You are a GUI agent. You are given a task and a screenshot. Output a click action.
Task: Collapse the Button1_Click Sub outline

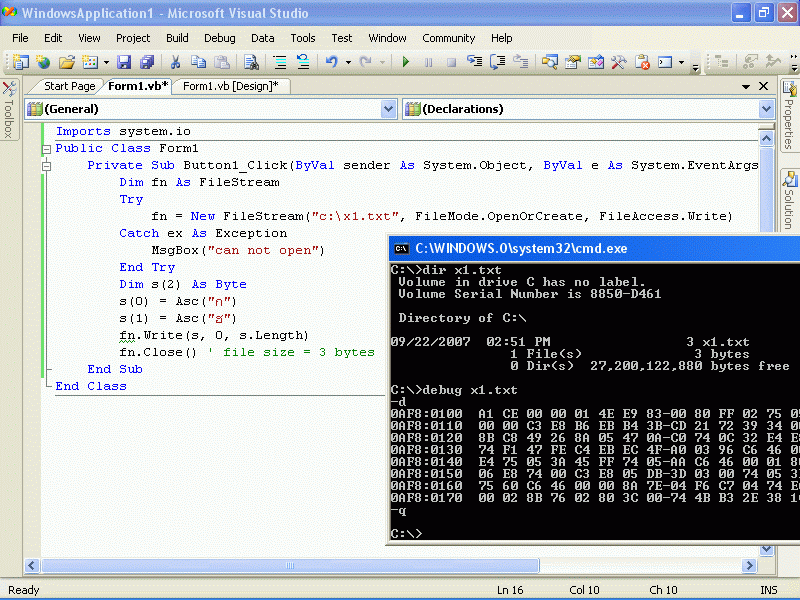(x=46, y=166)
